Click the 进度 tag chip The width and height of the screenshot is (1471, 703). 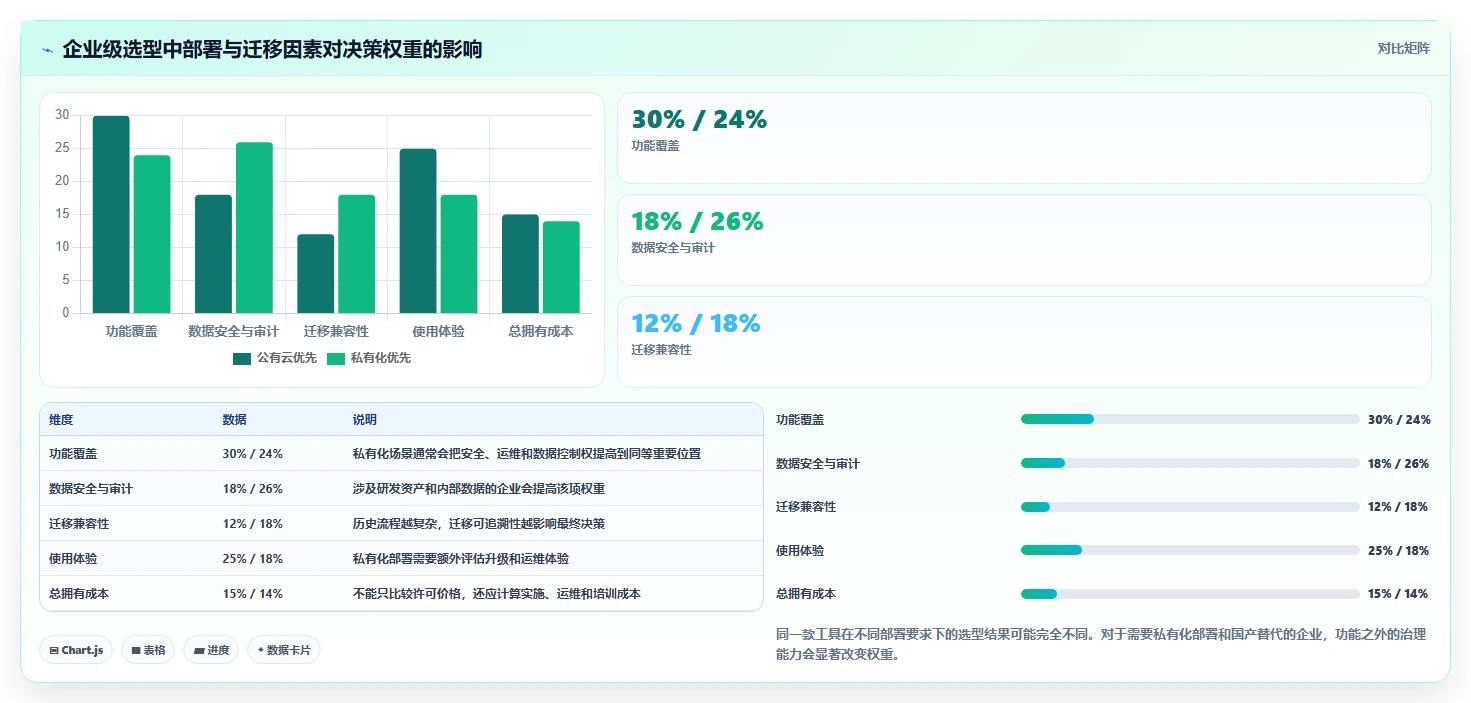click(211, 650)
